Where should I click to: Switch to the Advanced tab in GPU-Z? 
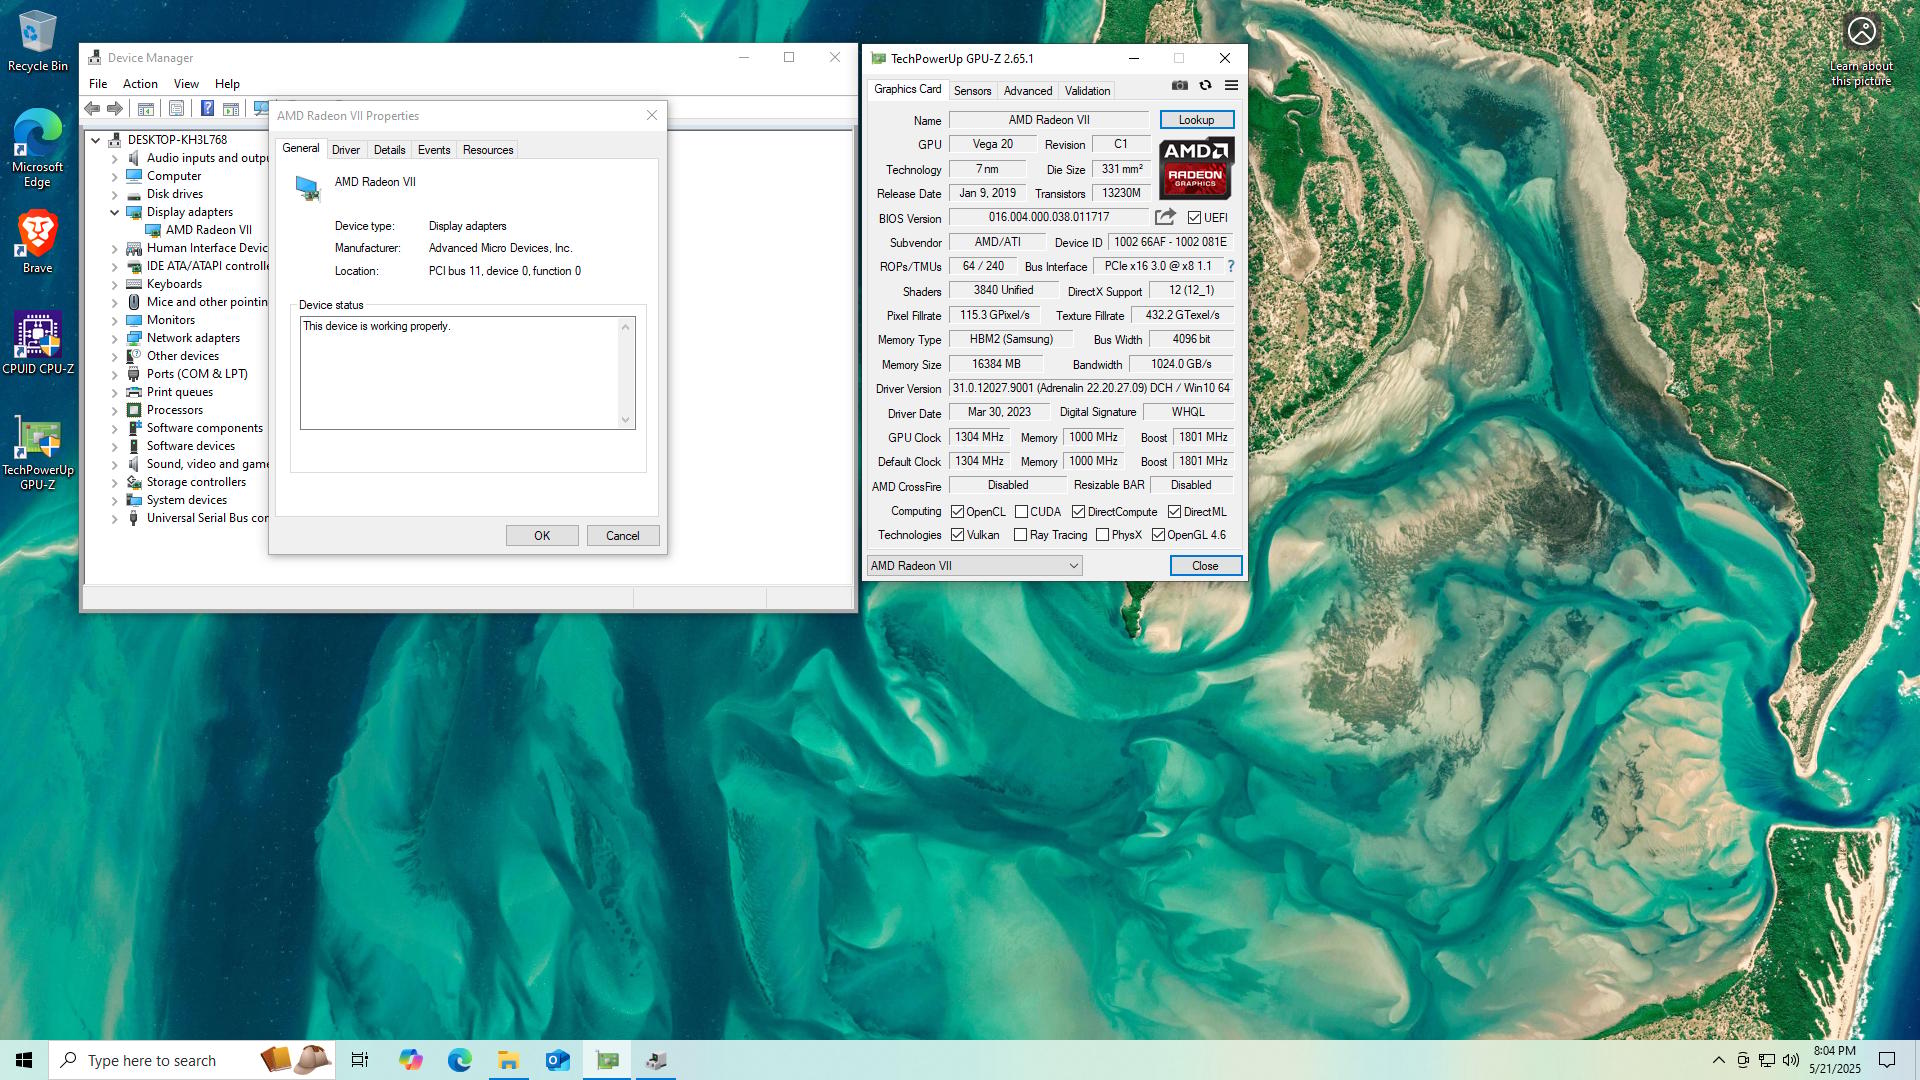pos(1028,91)
